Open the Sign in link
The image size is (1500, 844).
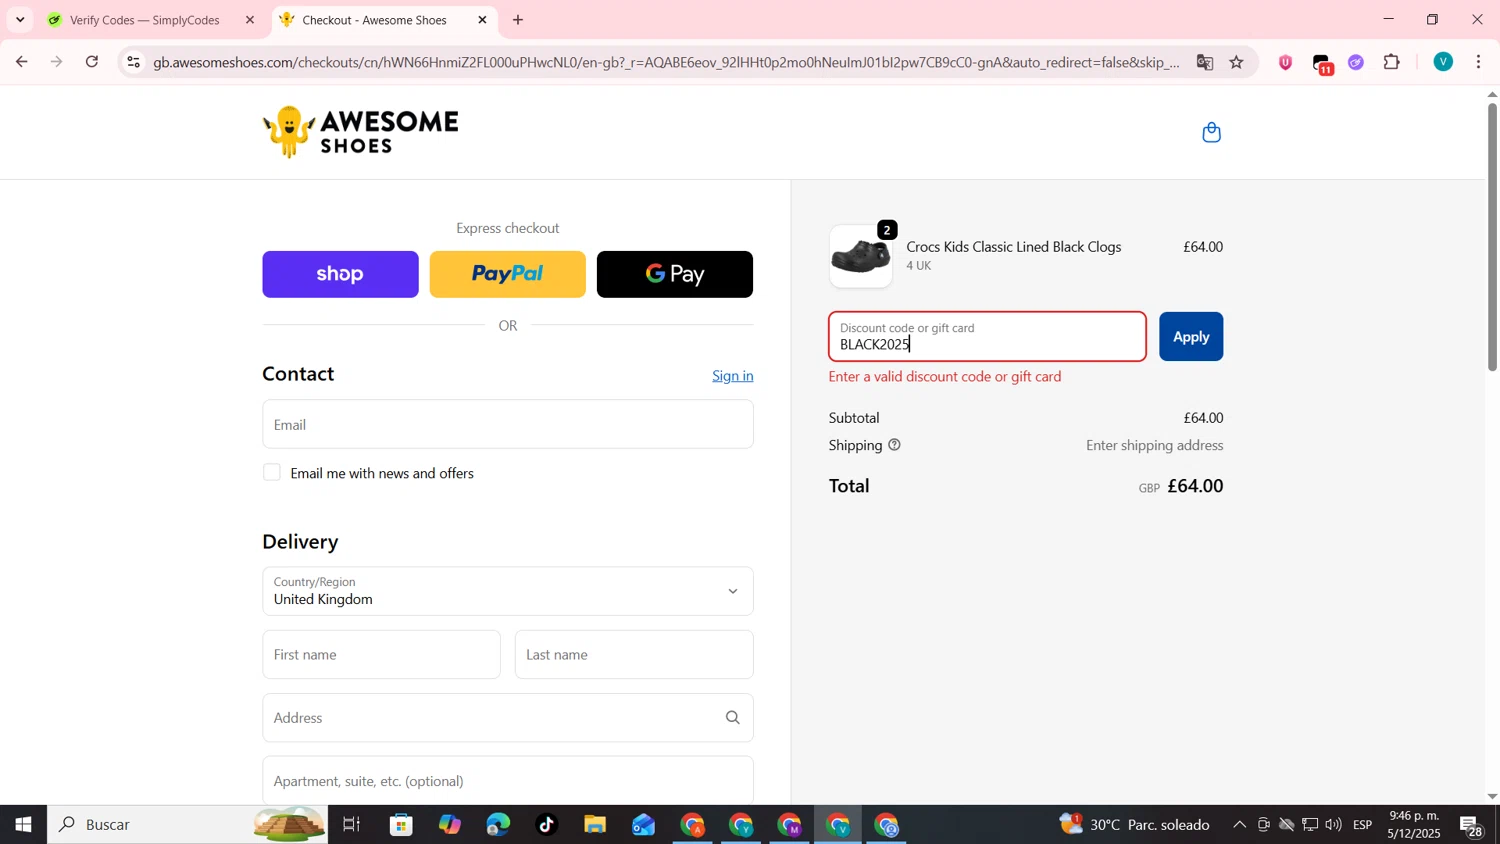coord(733,376)
